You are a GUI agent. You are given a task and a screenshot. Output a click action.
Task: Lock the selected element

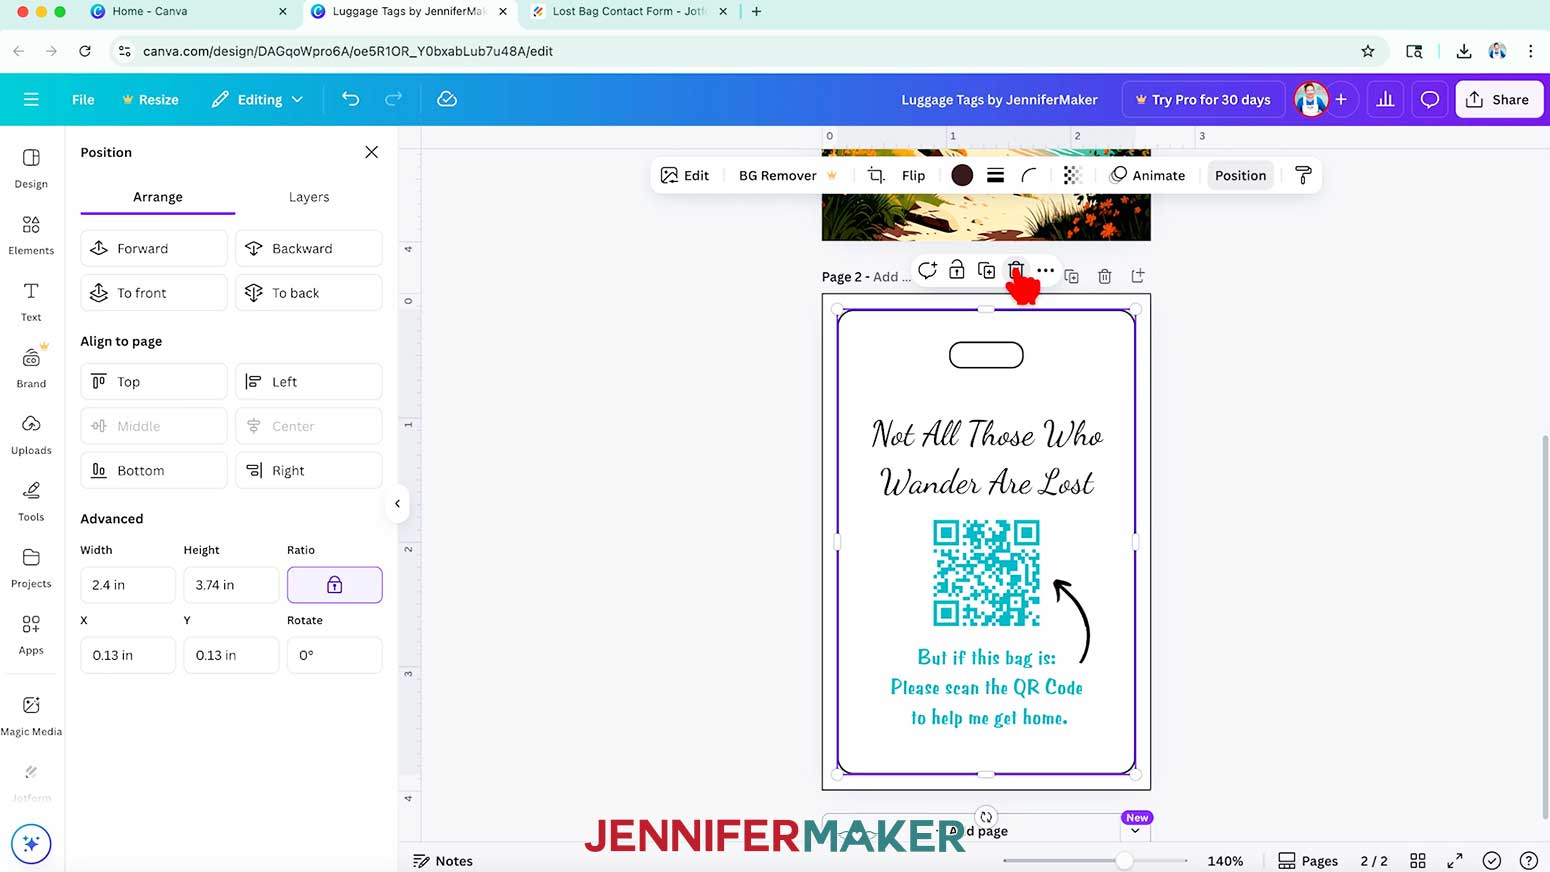click(957, 270)
